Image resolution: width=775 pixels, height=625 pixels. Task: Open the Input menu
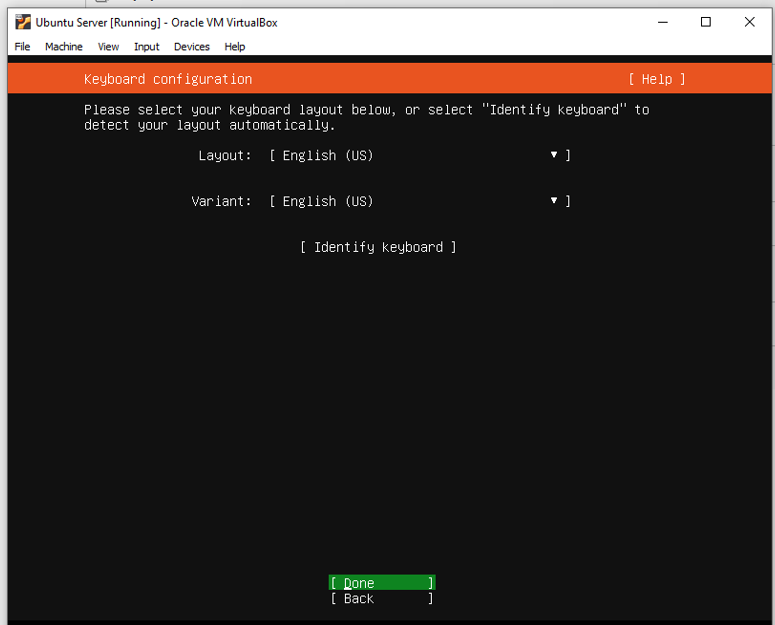(x=147, y=47)
